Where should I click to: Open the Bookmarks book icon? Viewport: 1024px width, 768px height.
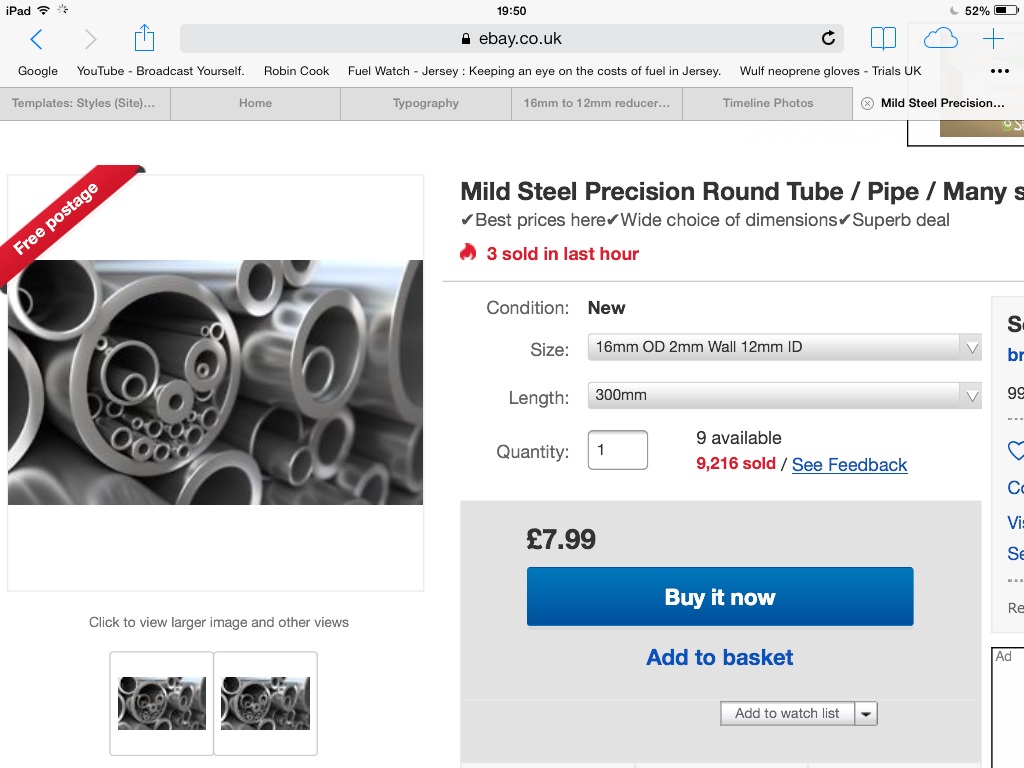click(x=883, y=39)
